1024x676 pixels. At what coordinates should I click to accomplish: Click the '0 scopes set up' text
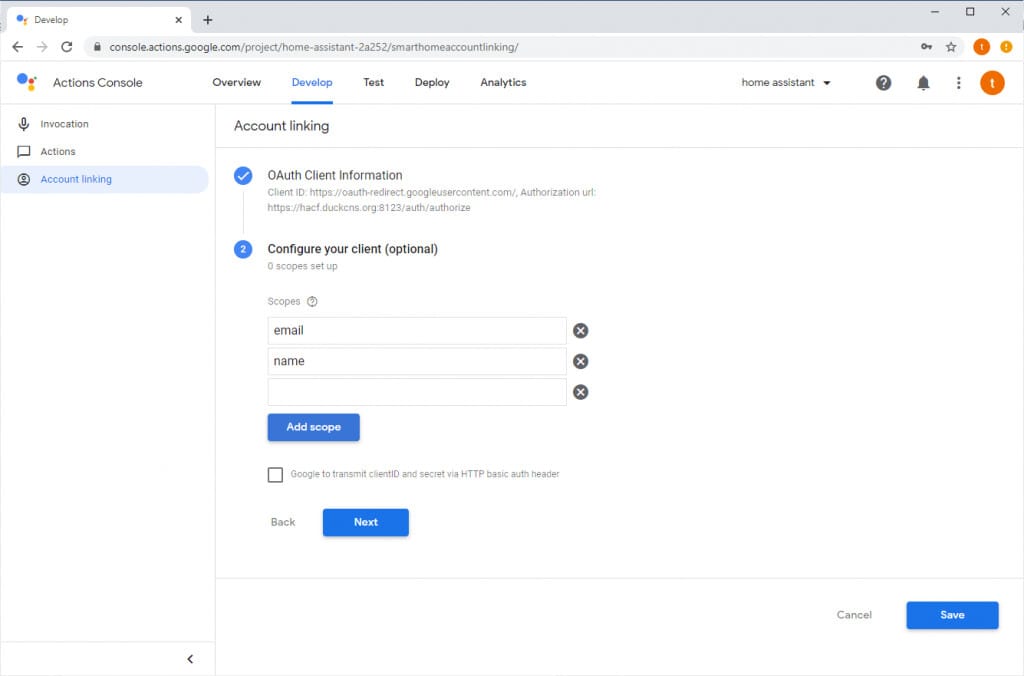[302, 266]
